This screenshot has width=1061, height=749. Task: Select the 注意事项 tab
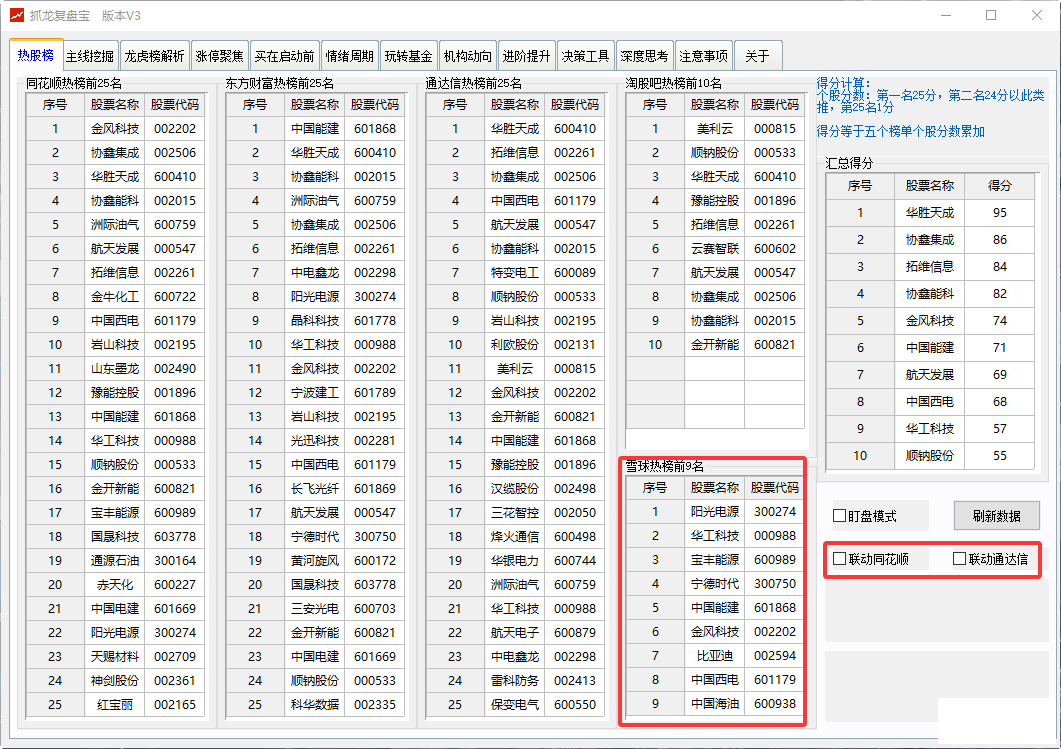pyautogui.click(x=704, y=56)
